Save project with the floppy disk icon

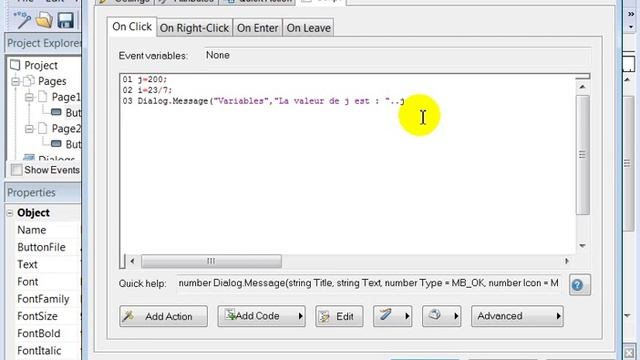[x=65, y=20]
